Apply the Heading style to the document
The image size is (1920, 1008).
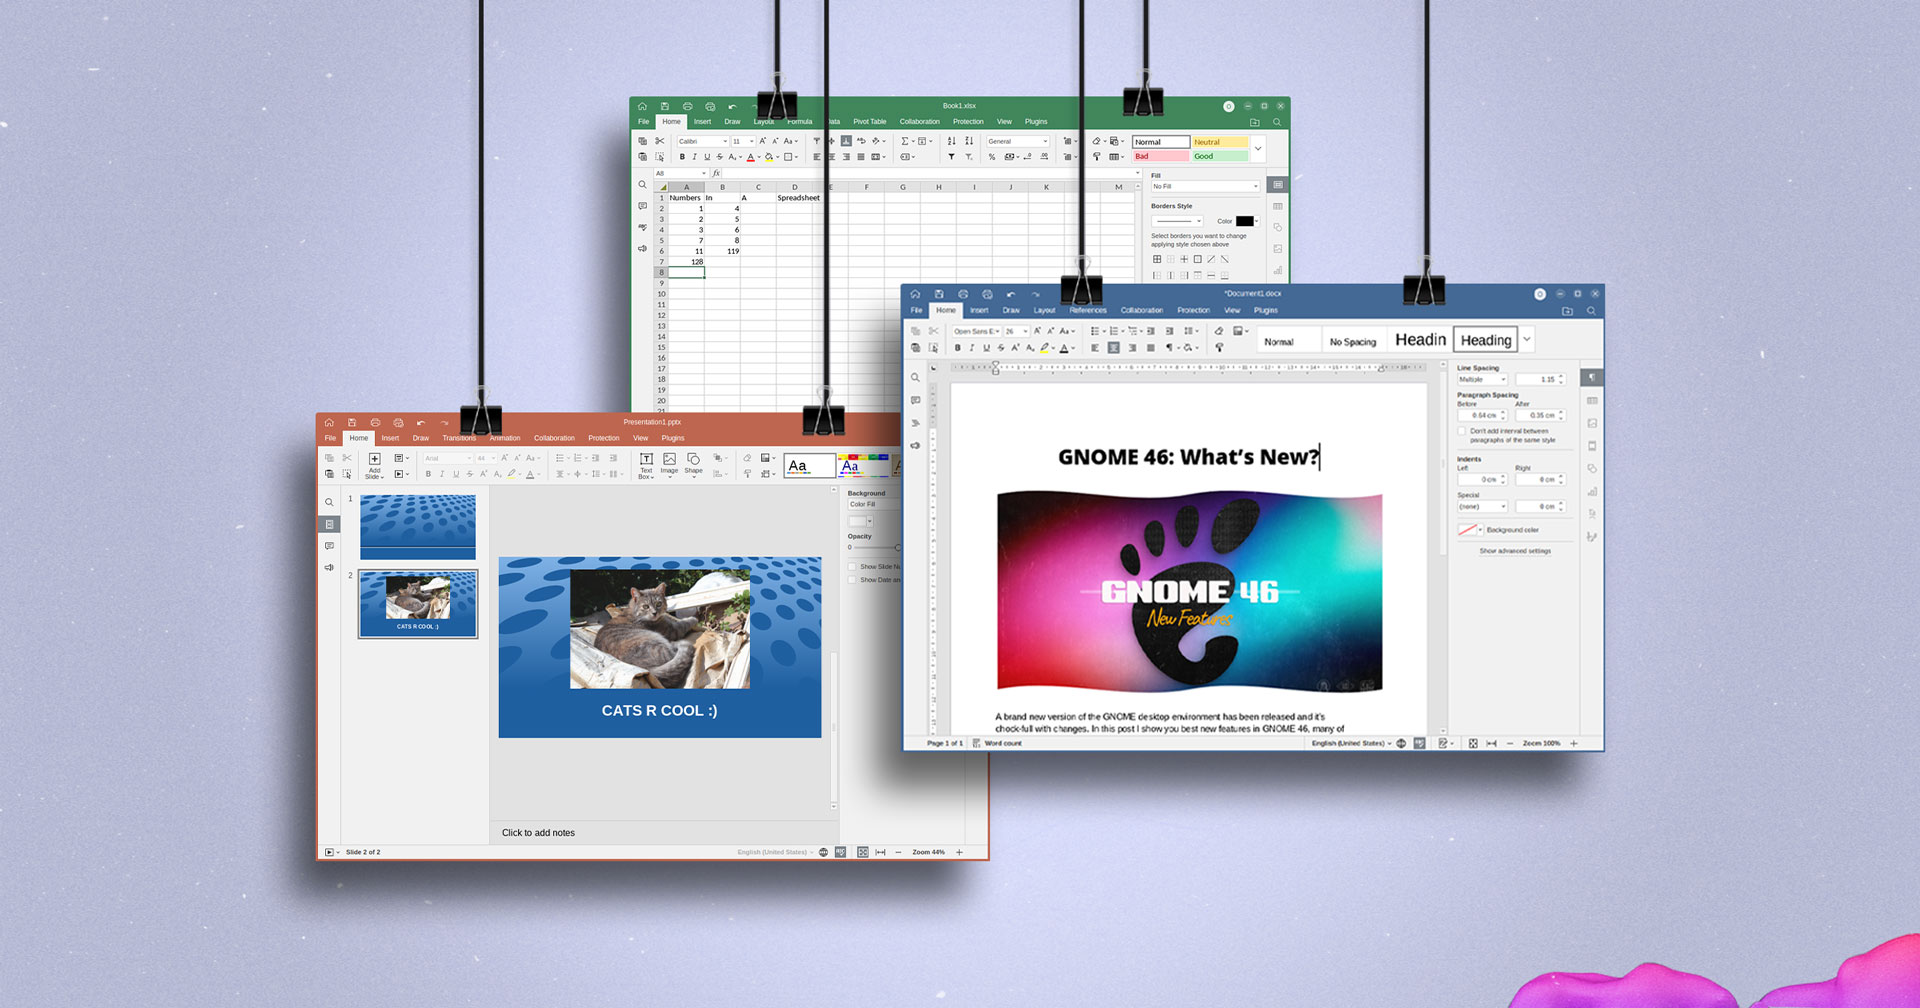pos(1486,340)
